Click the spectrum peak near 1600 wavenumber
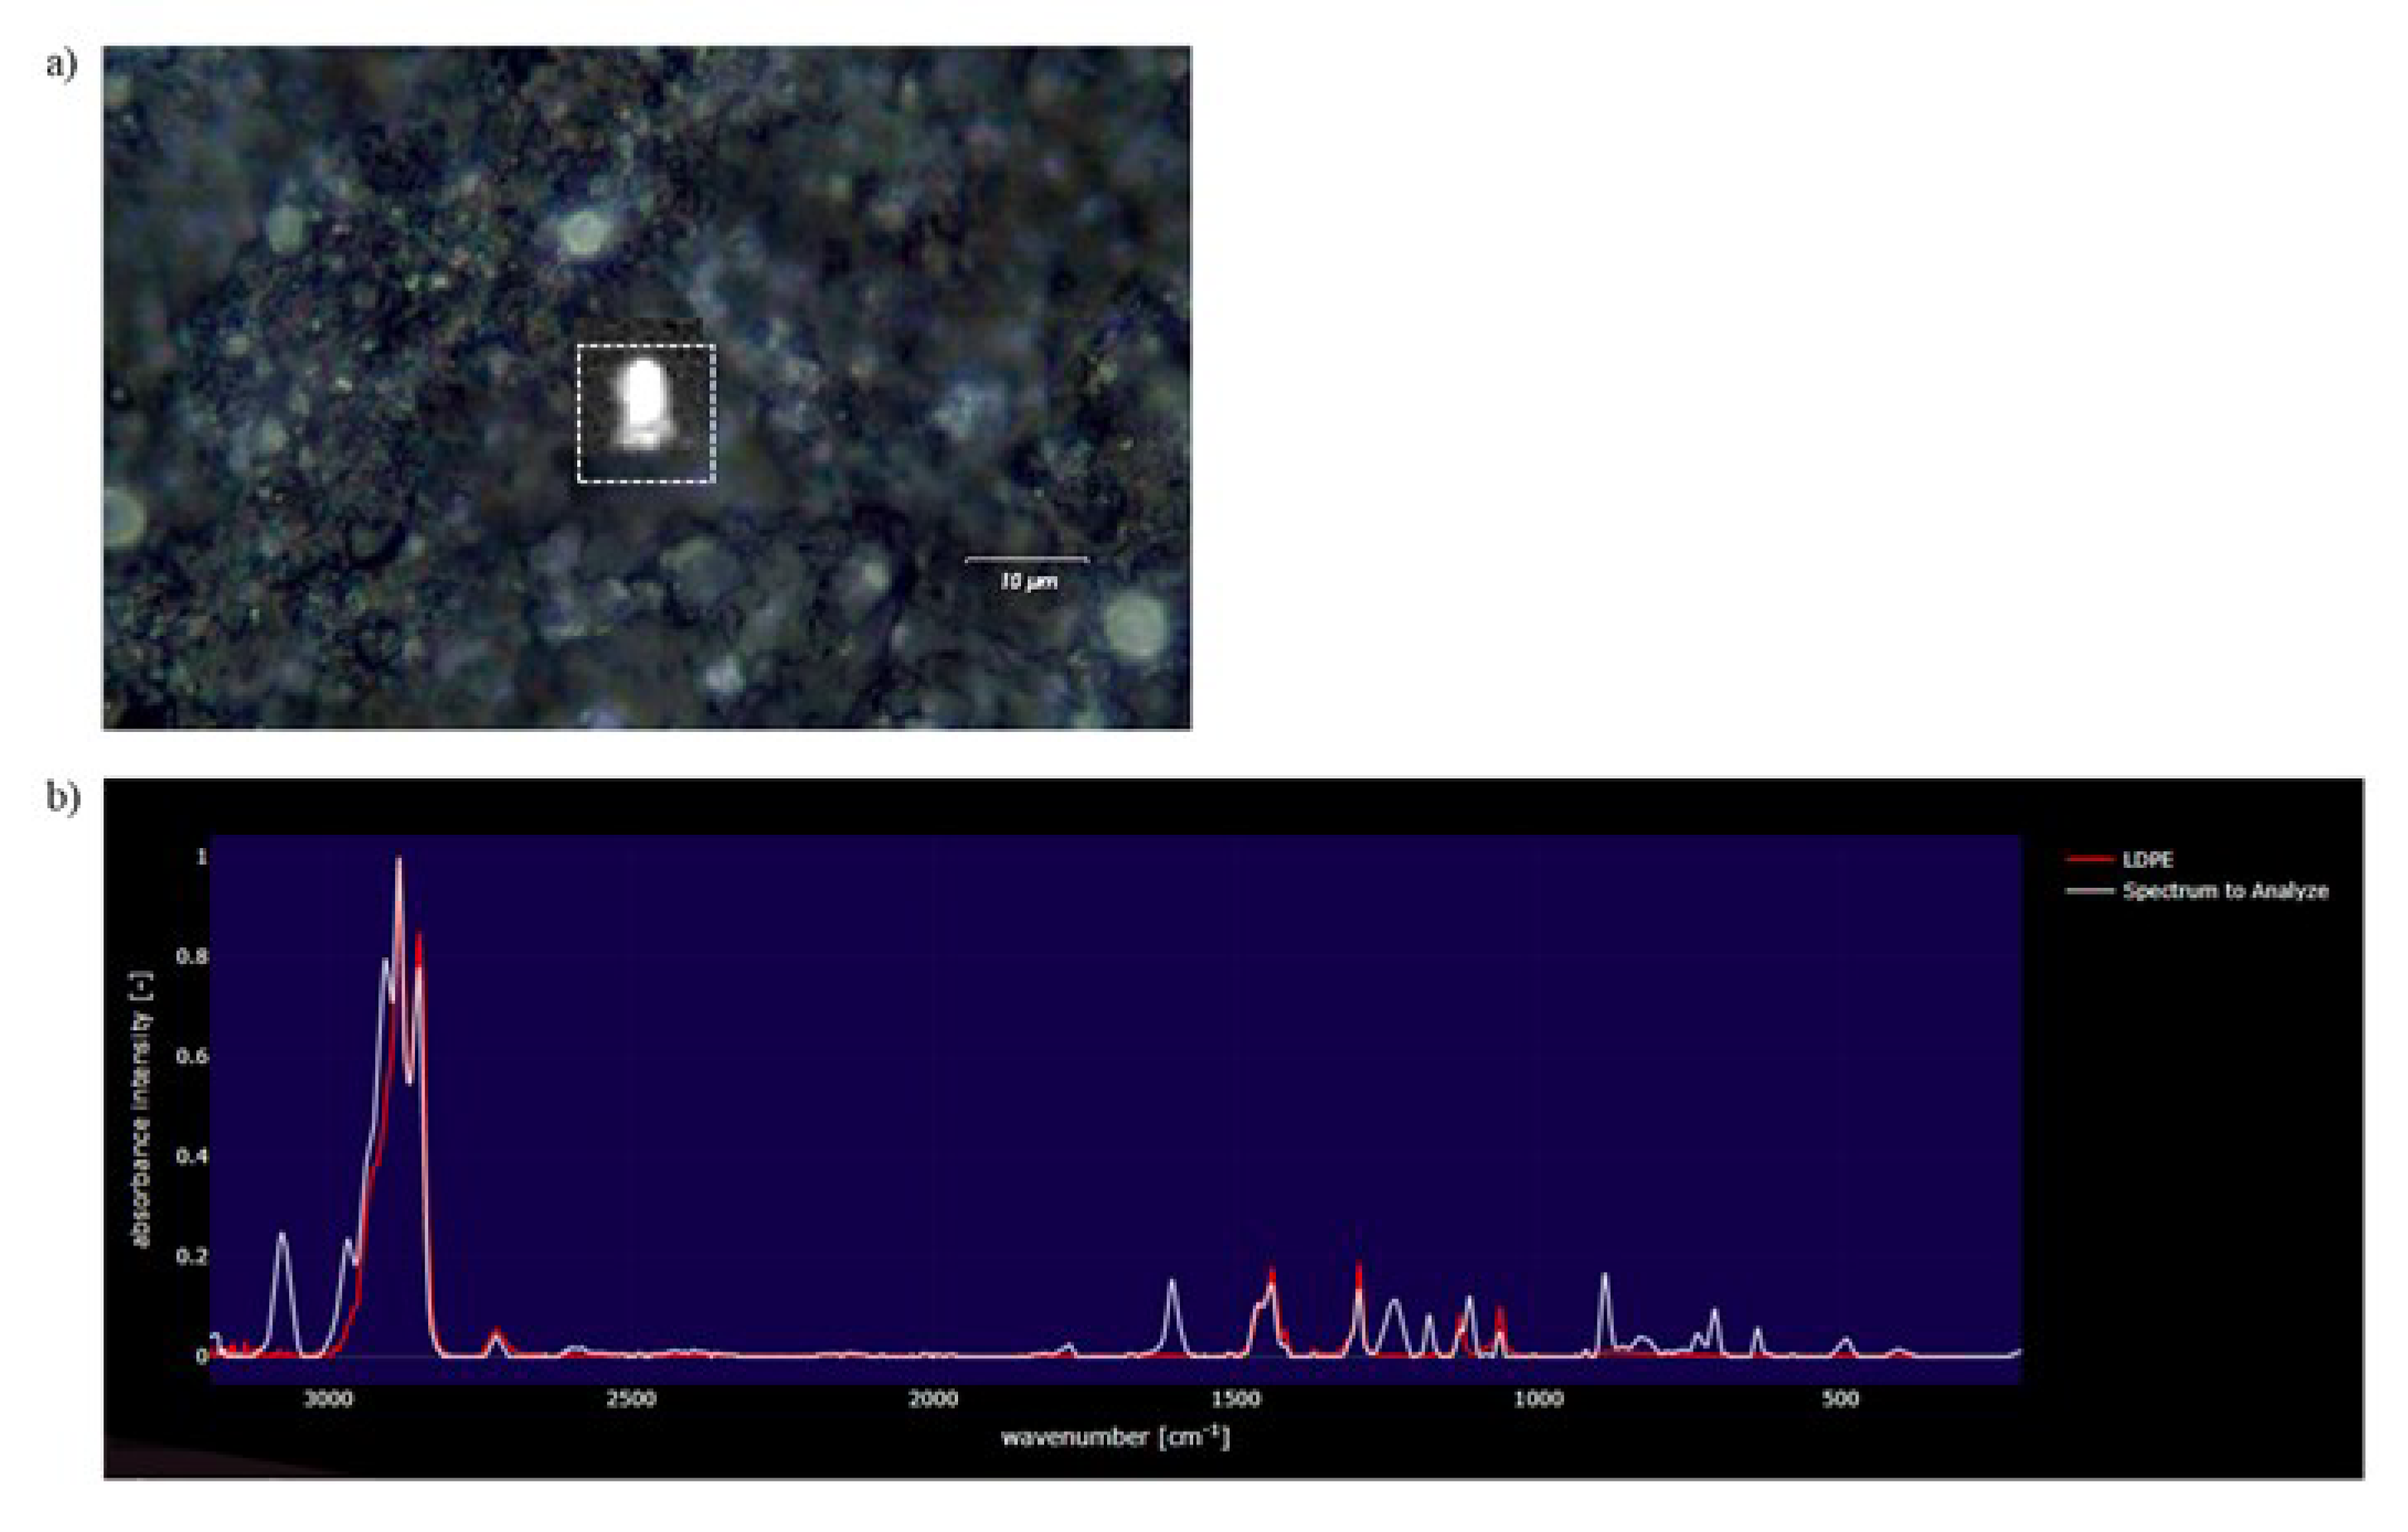 [x=1172, y=1282]
